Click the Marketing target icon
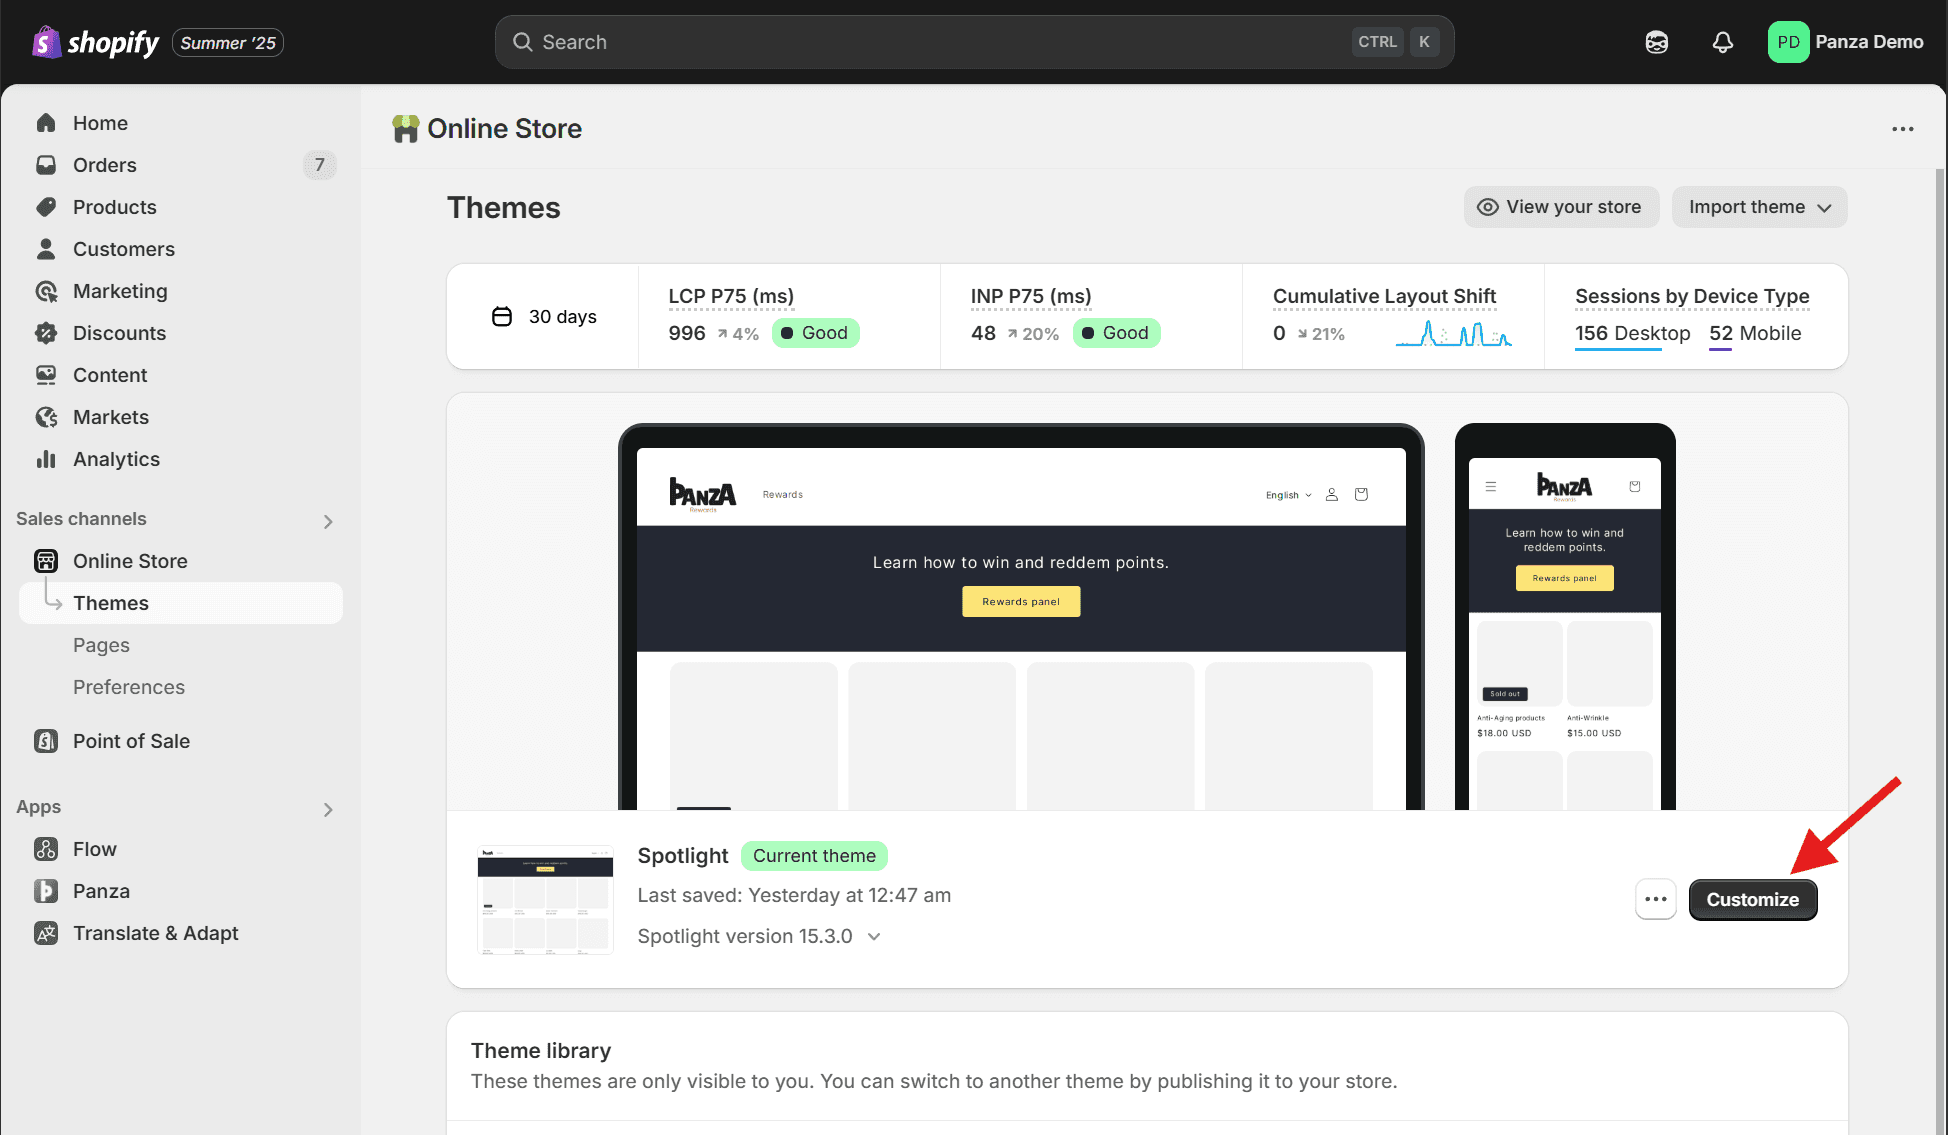 click(x=46, y=291)
